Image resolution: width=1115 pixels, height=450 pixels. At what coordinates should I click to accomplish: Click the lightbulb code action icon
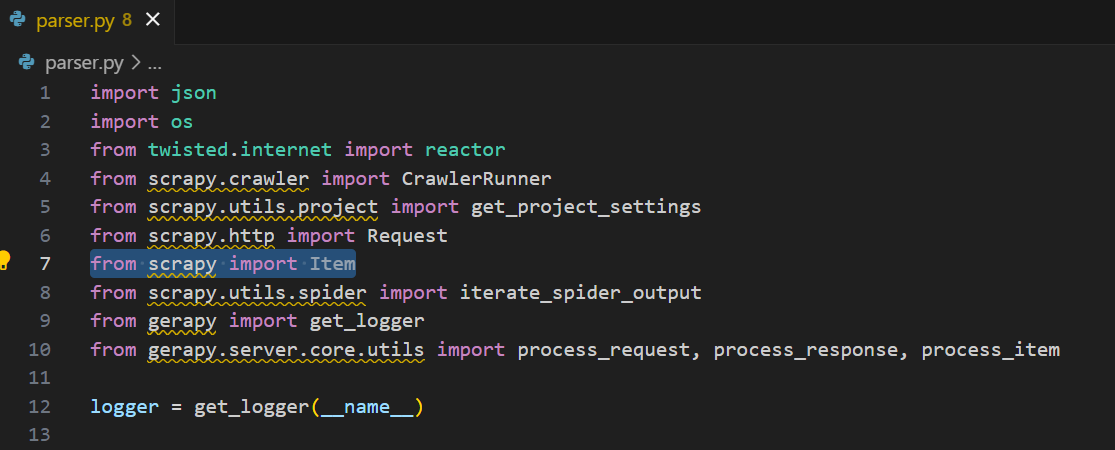[x=5, y=262]
